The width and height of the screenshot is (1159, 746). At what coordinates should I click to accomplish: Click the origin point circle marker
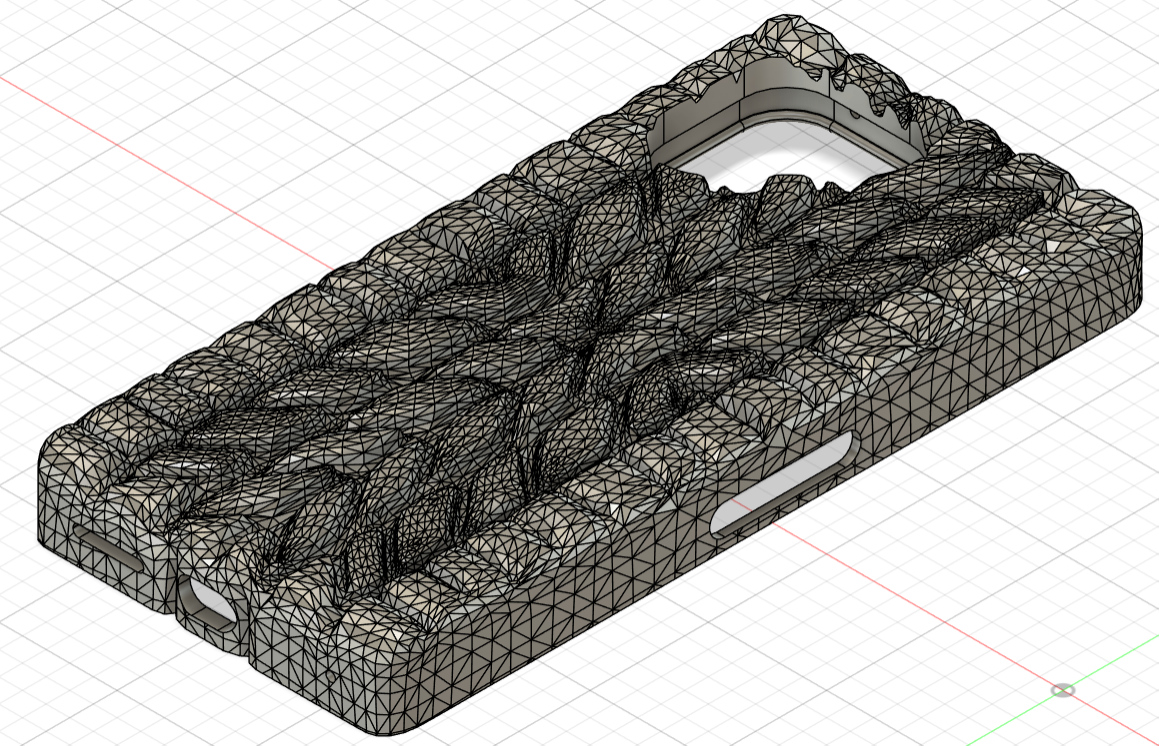(x=1063, y=690)
